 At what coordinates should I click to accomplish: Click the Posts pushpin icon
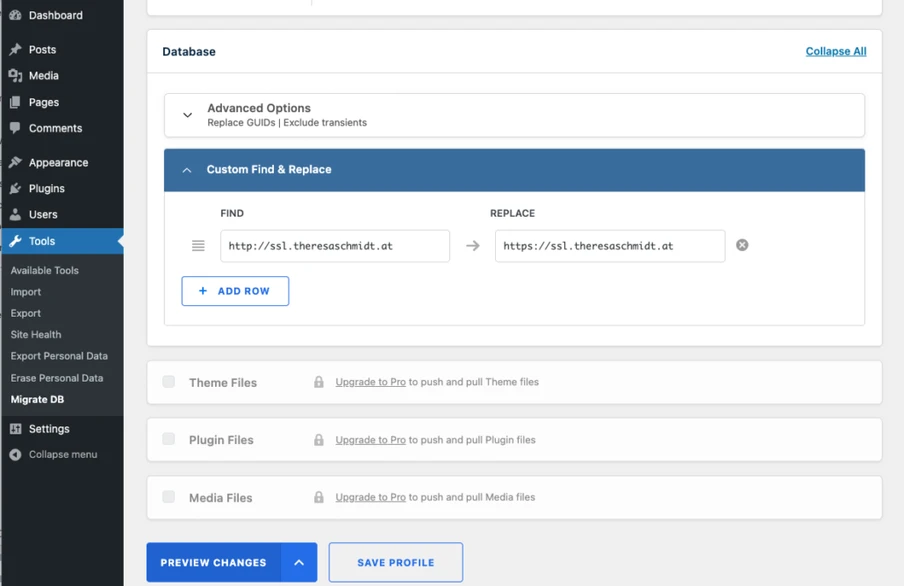15,50
